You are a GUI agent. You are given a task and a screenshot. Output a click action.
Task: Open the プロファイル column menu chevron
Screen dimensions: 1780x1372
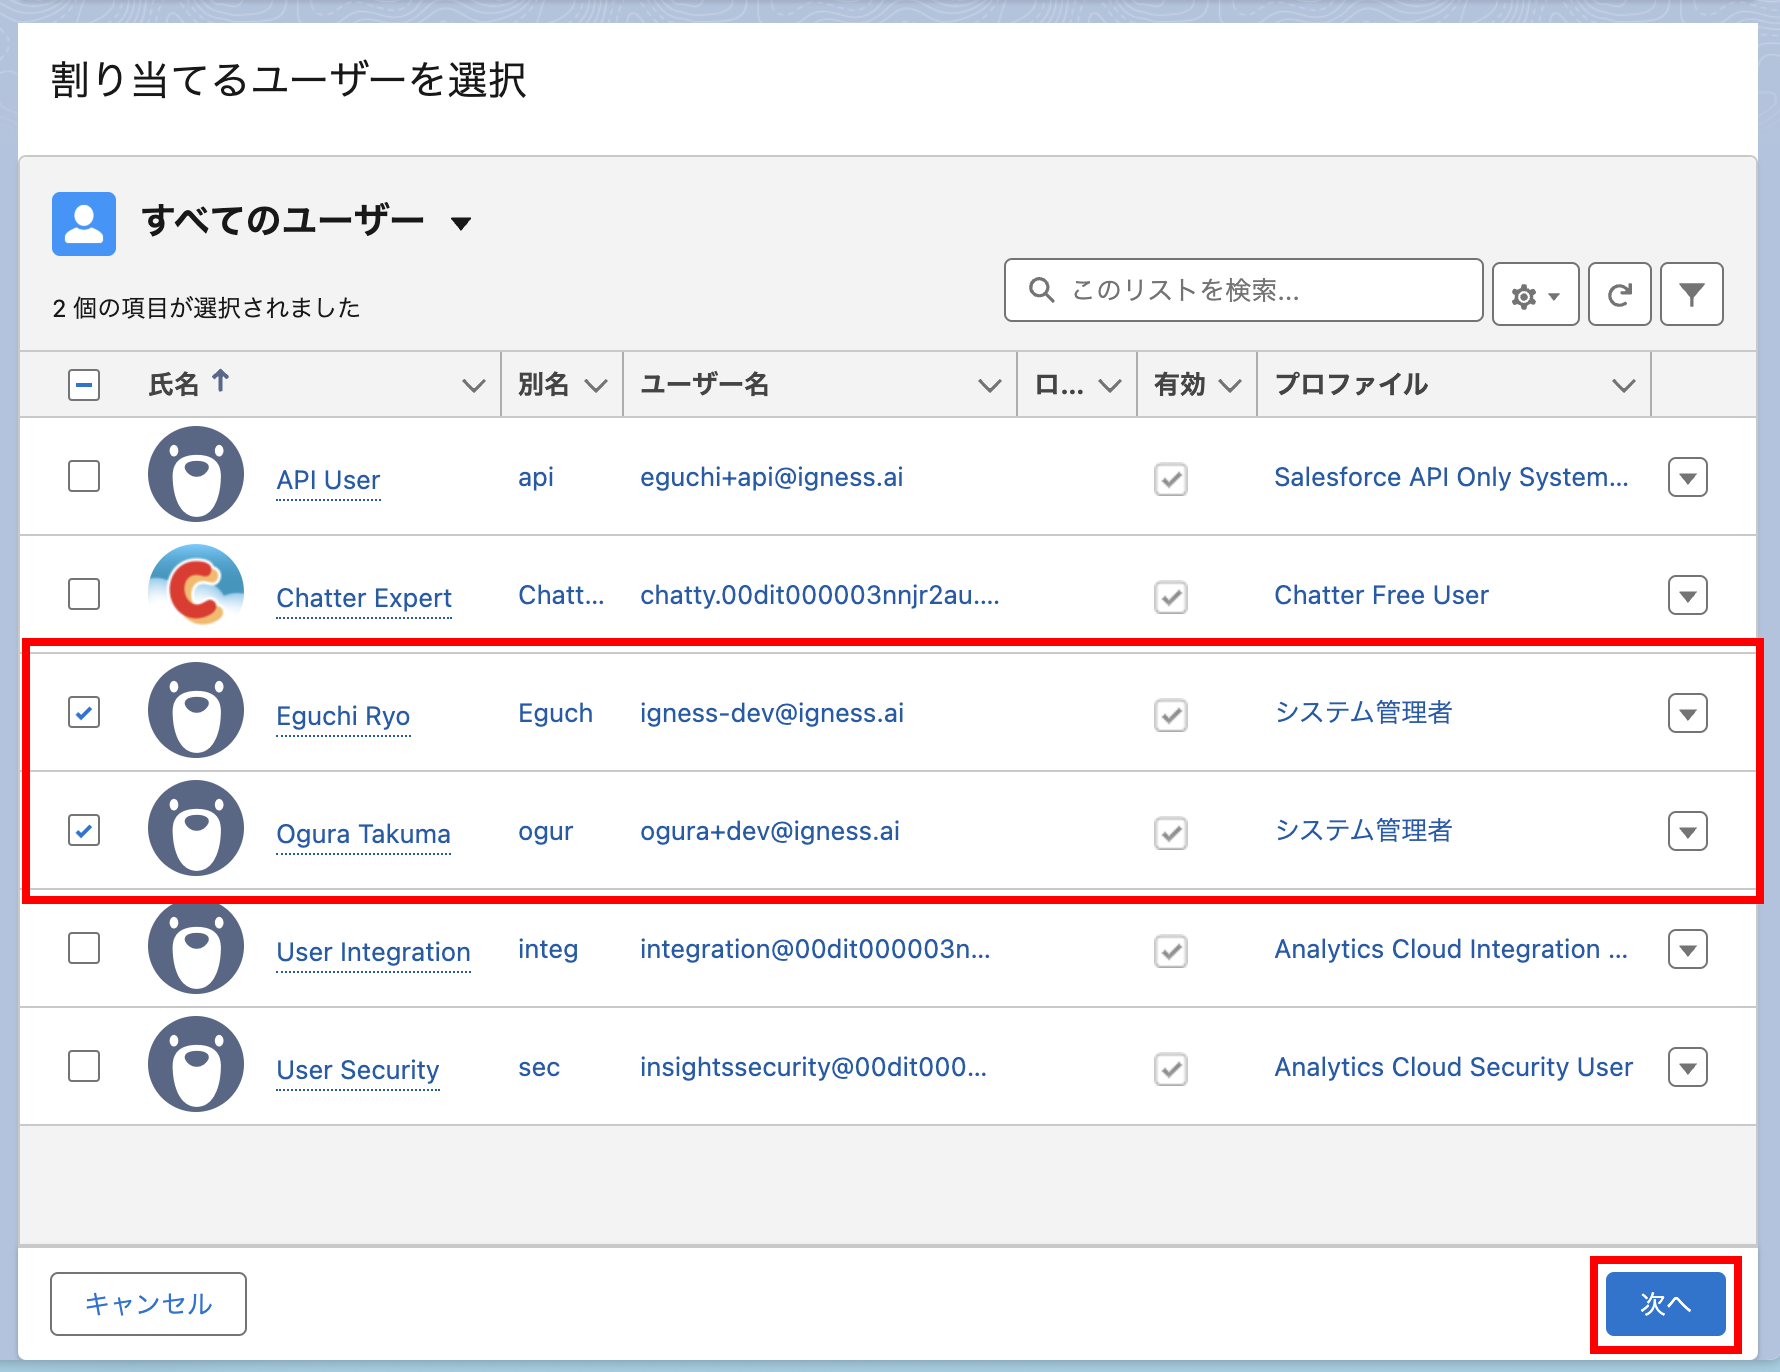coord(1623,385)
